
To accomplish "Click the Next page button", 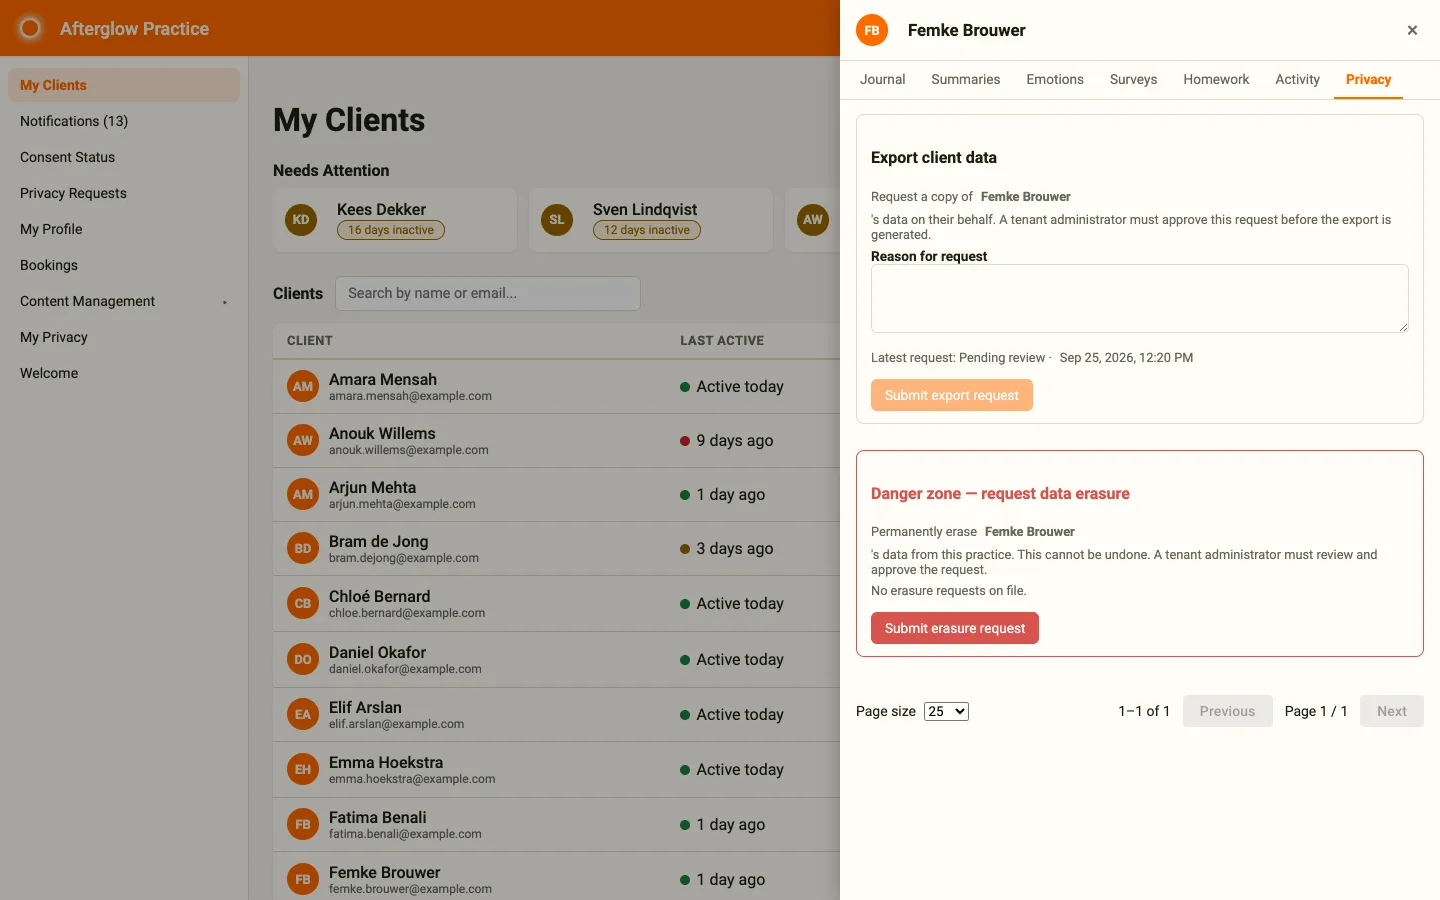I will point(1391,711).
